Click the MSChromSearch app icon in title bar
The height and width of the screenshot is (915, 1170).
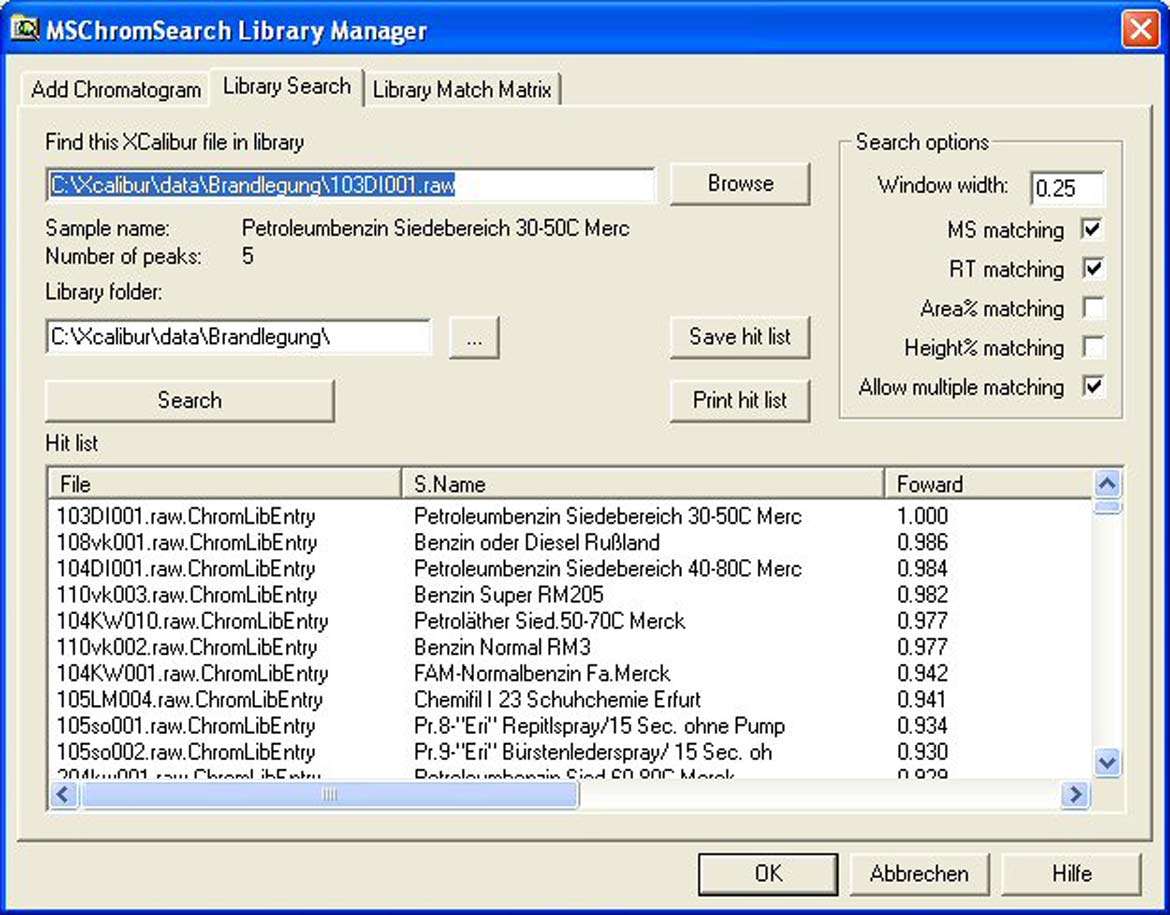pyautogui.click(x=25, y=29)
